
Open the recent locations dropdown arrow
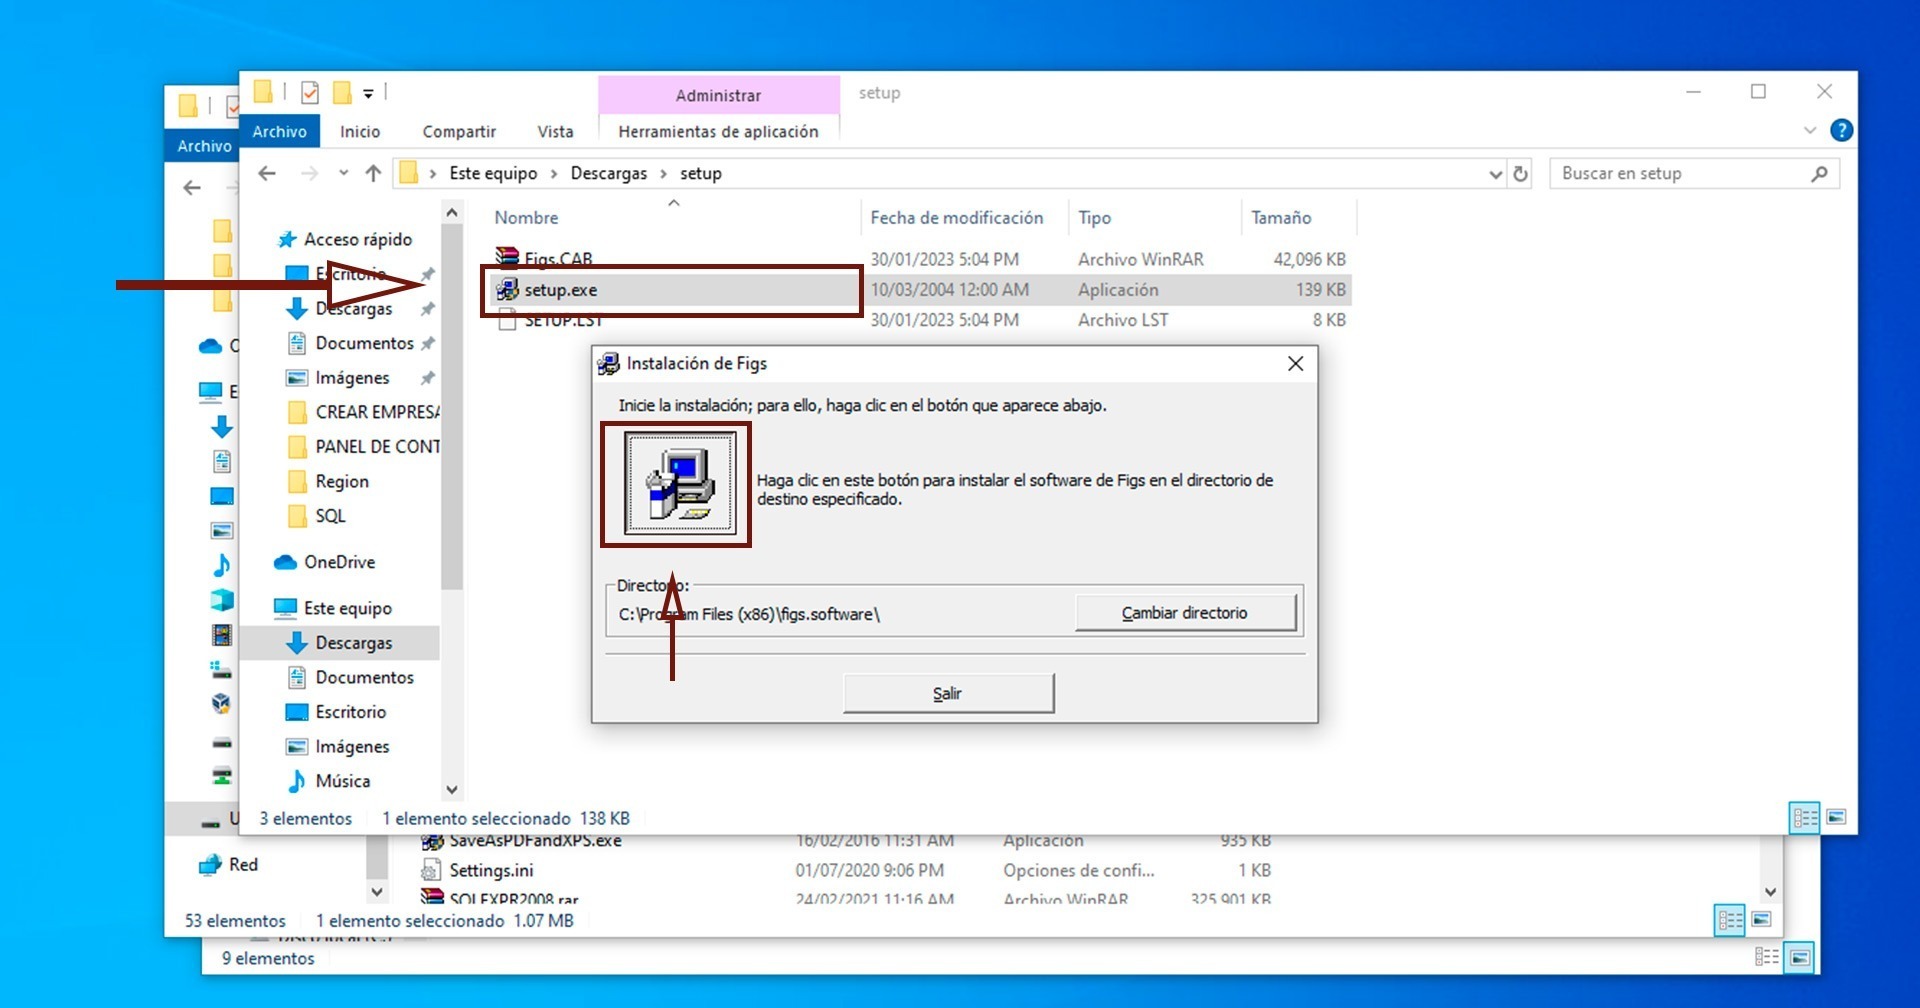tap(343, 173)
